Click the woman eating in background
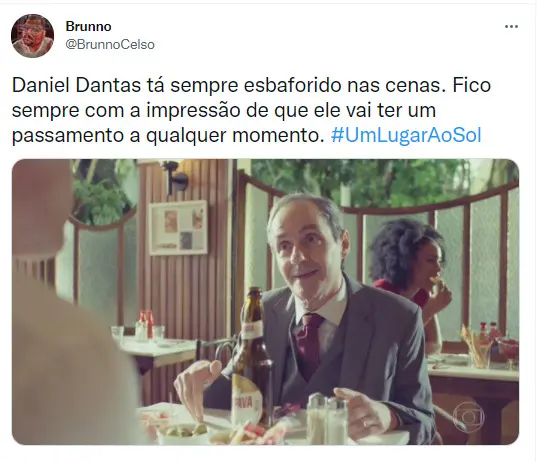The image size is (540, 462). pyautogui.click(x=412, y=272)
